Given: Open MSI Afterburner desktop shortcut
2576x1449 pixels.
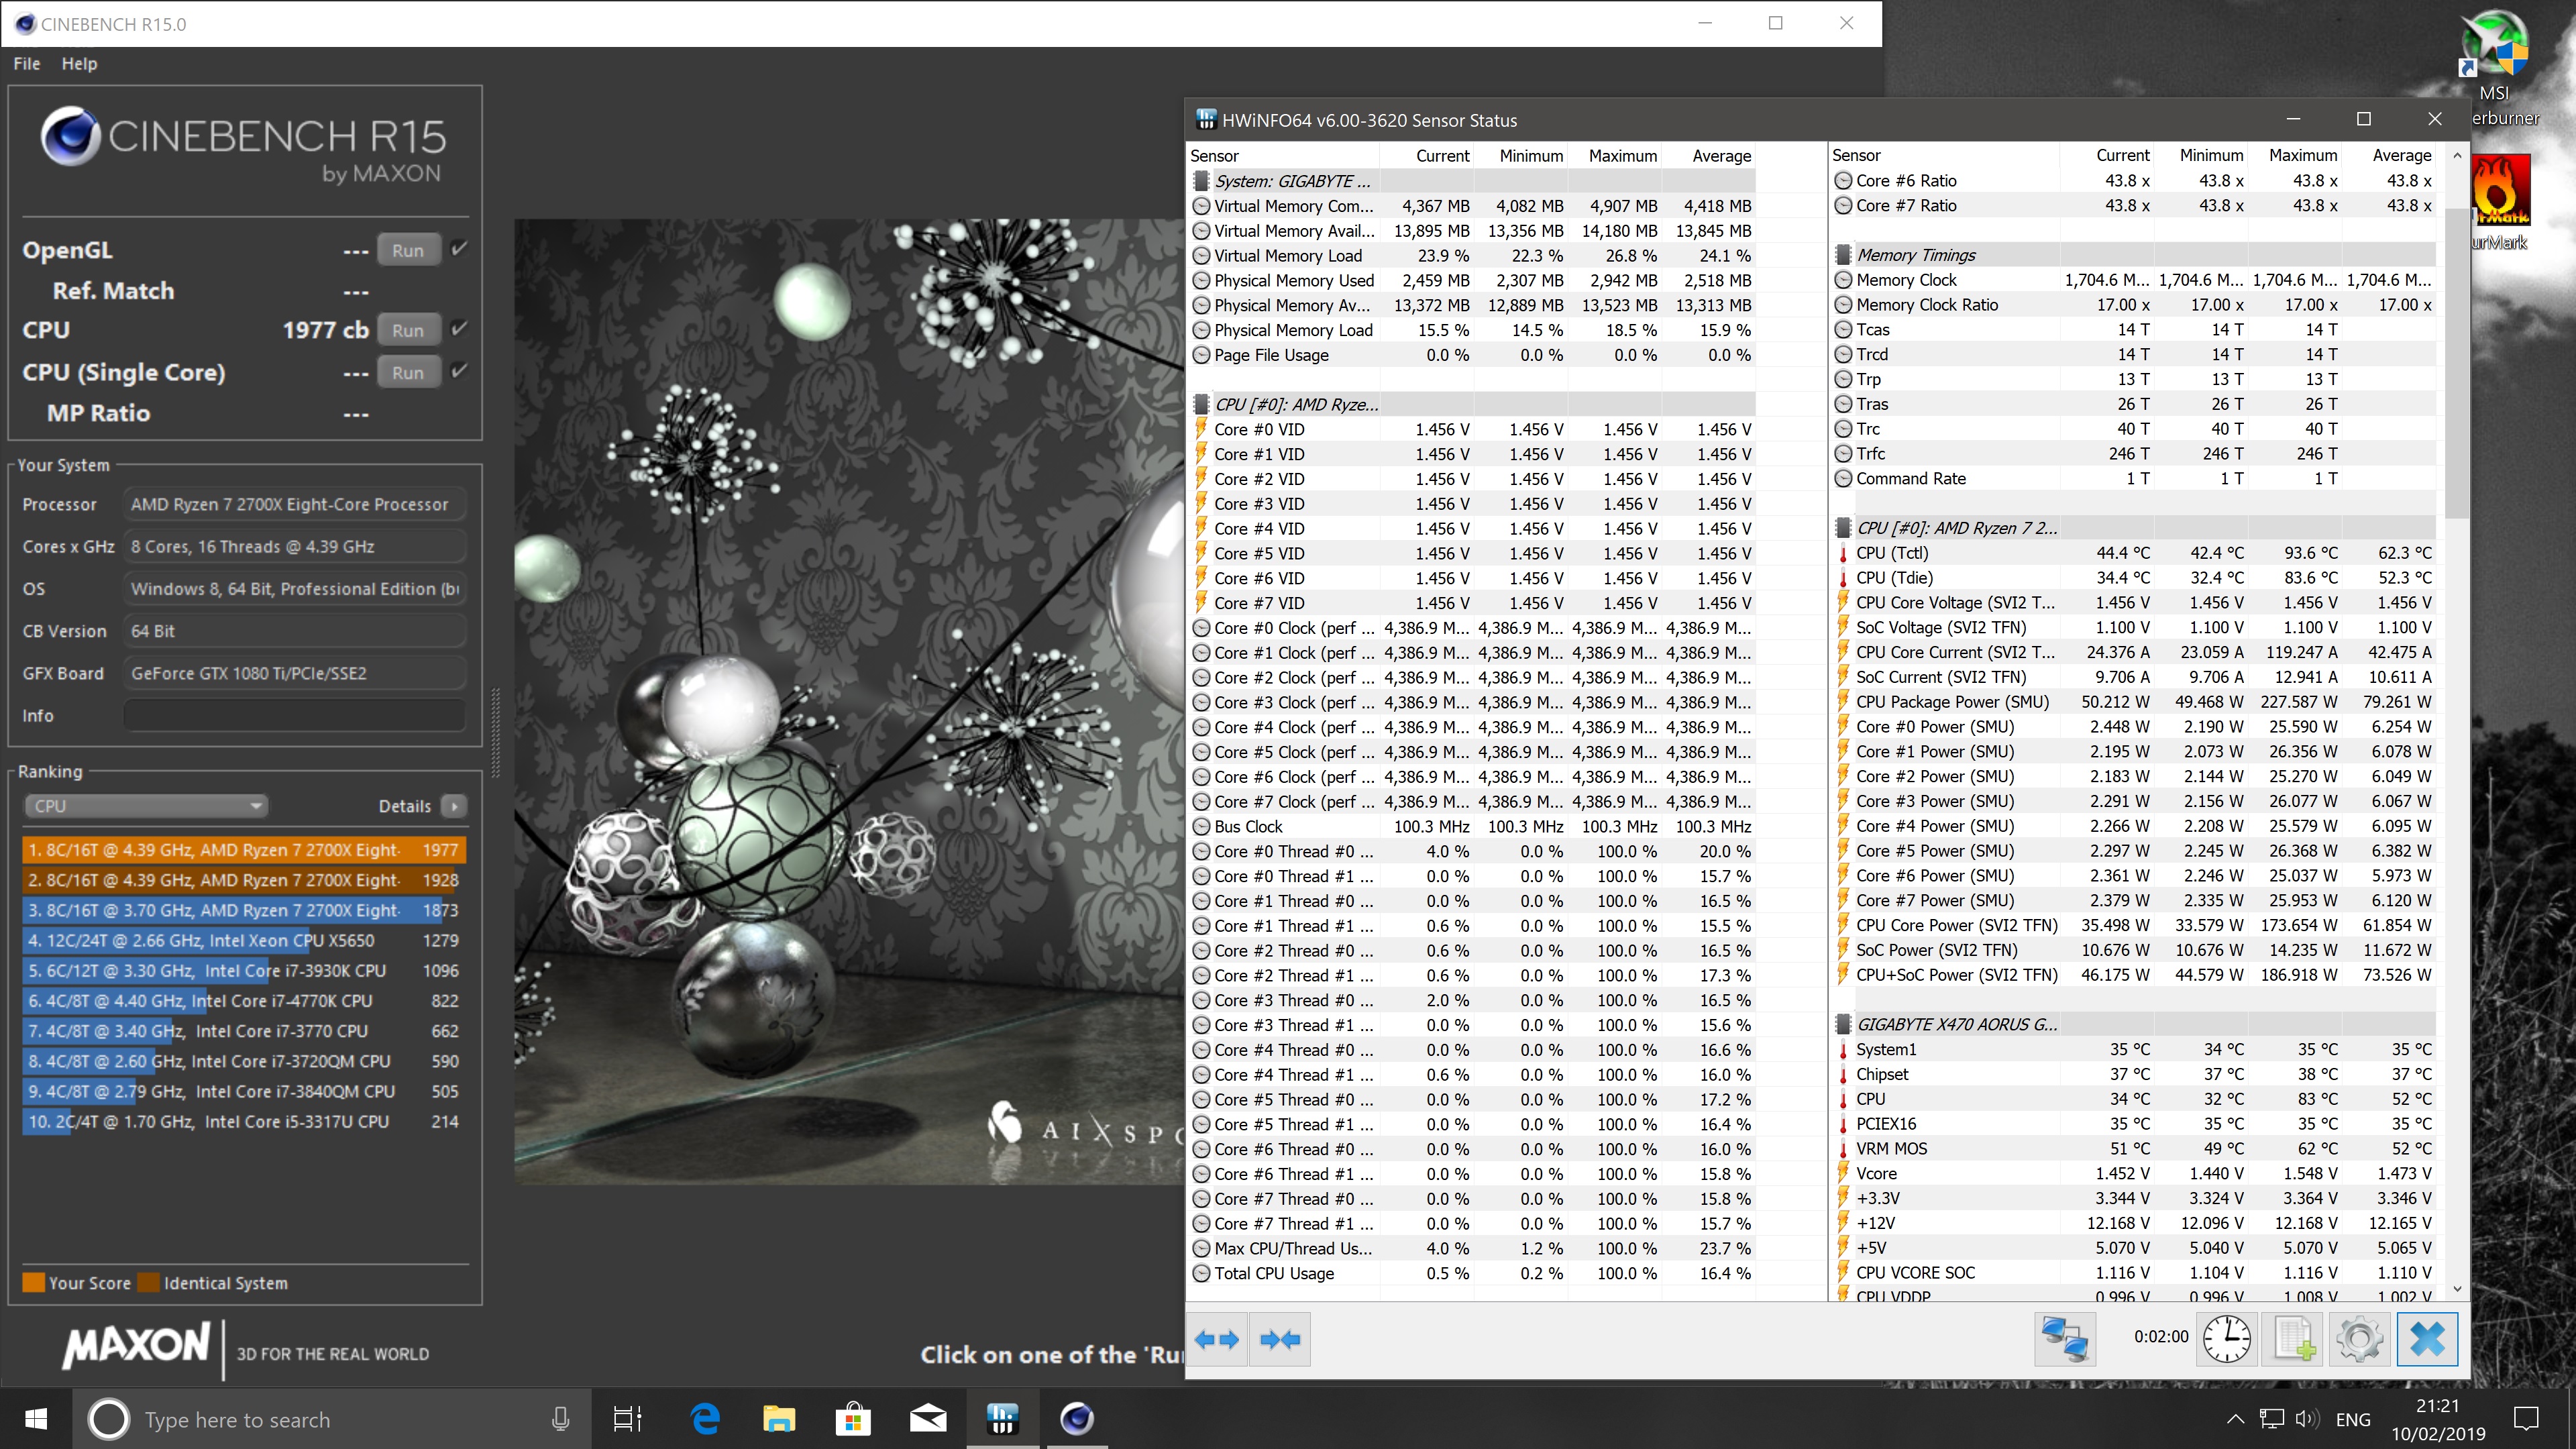Looking at the screenshot, I should tap(2495, 68).
